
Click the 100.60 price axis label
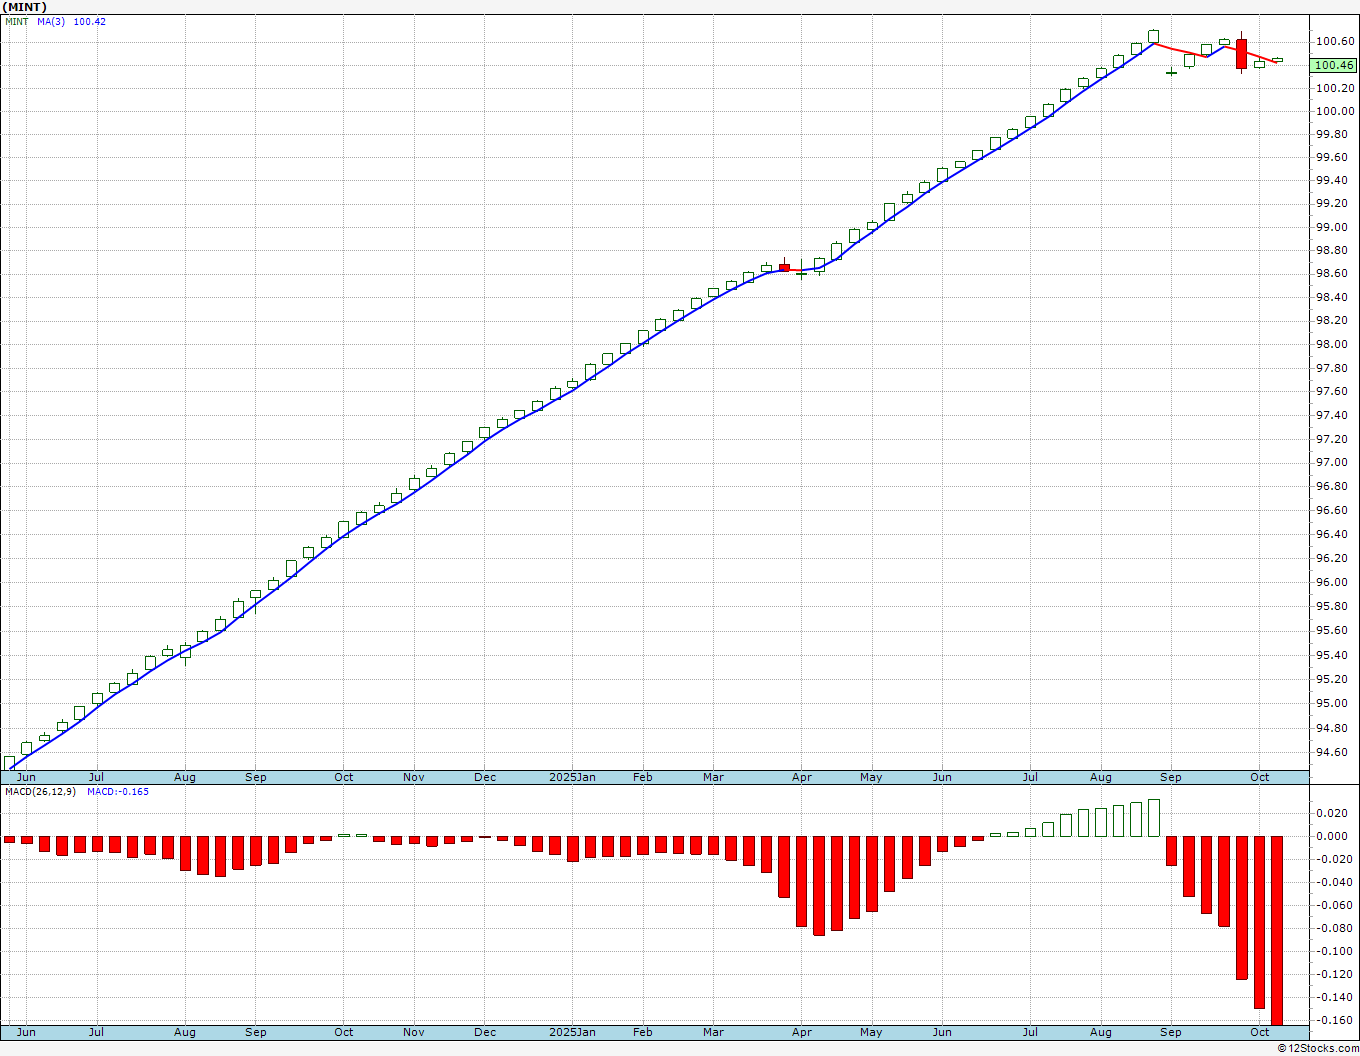pyautogui.click(x=1335, y=41)
